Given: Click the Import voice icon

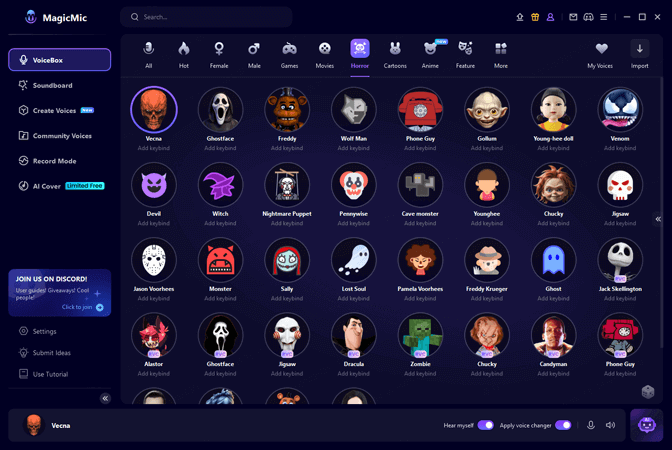Looking at the screenshot, I should [639, 49].
